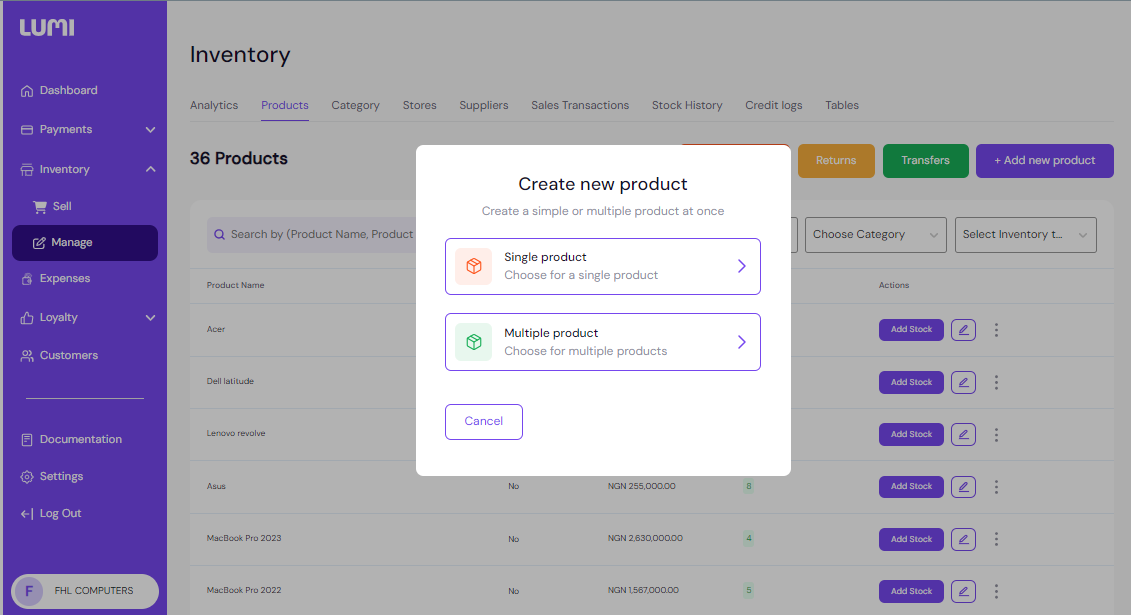Cancel the Create new product dialog

point(483,421)
